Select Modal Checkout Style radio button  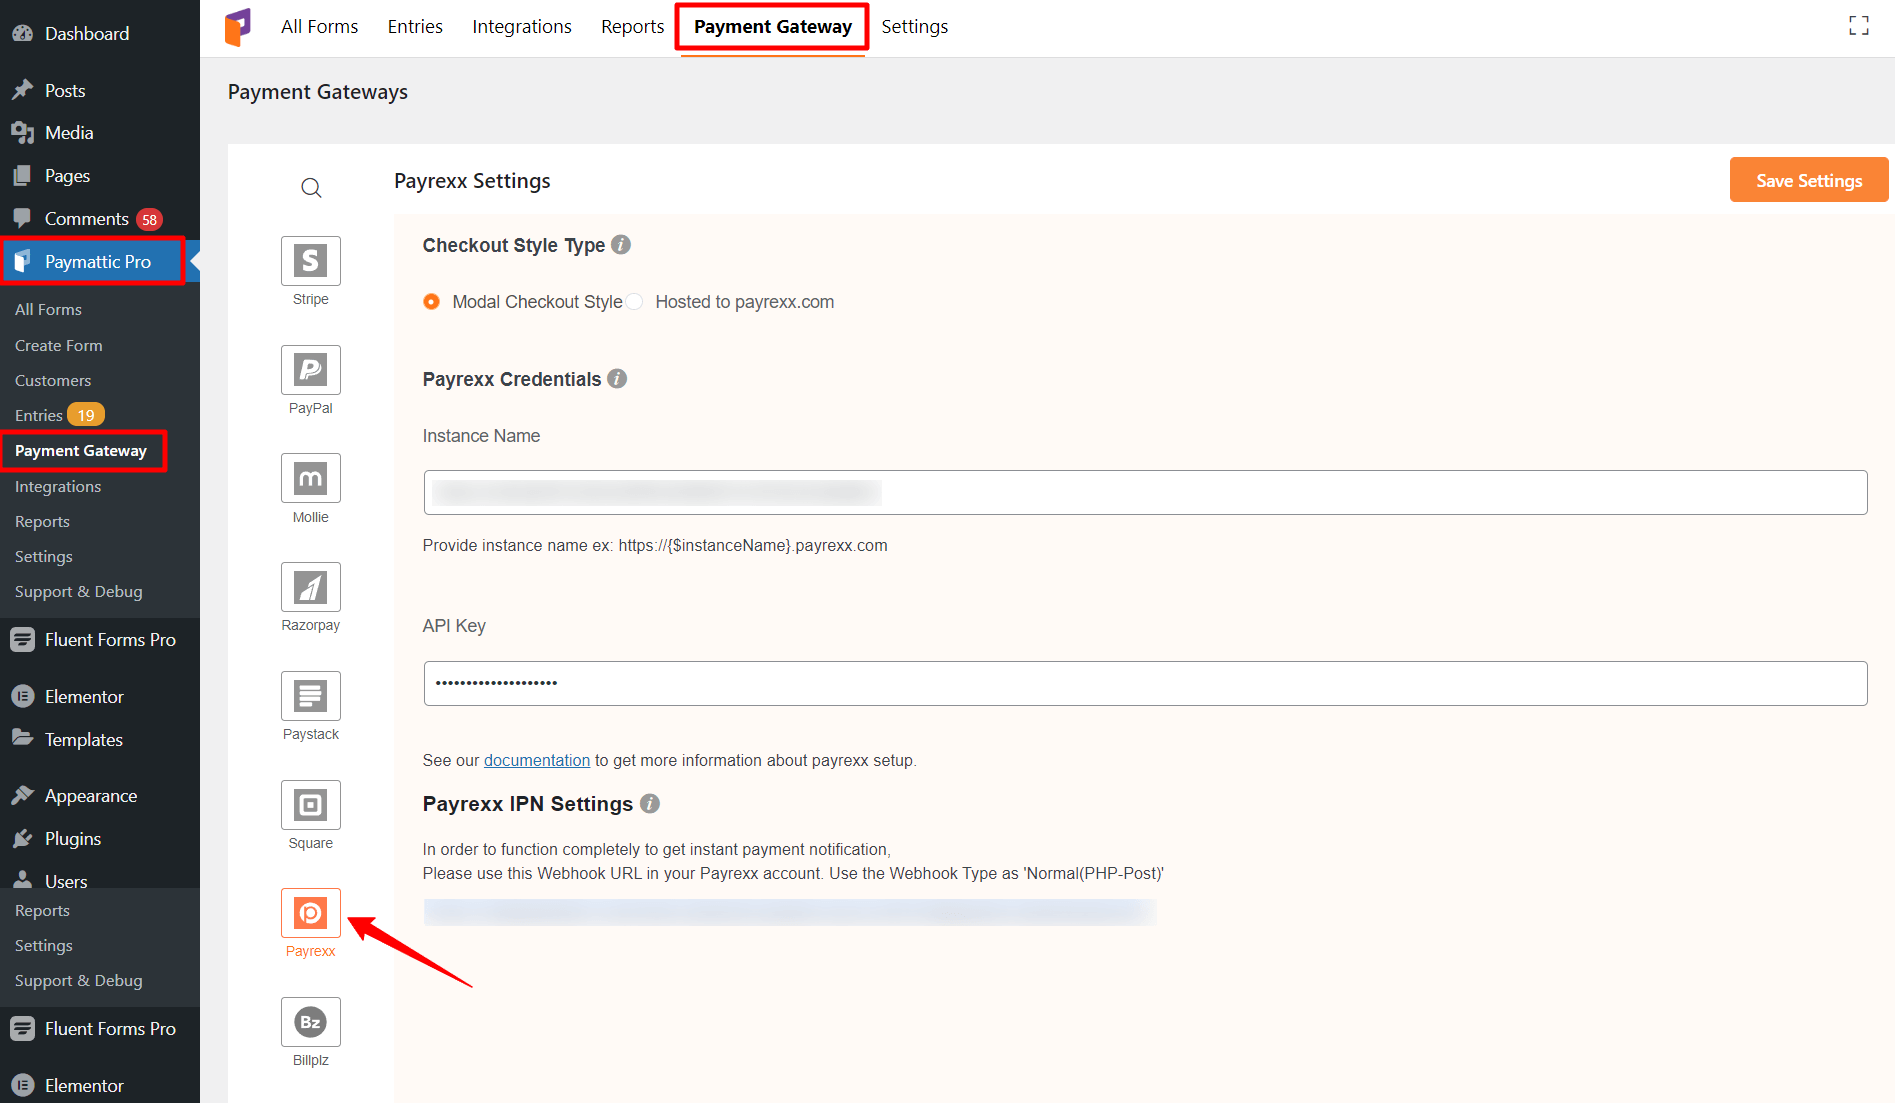(431, 302)
